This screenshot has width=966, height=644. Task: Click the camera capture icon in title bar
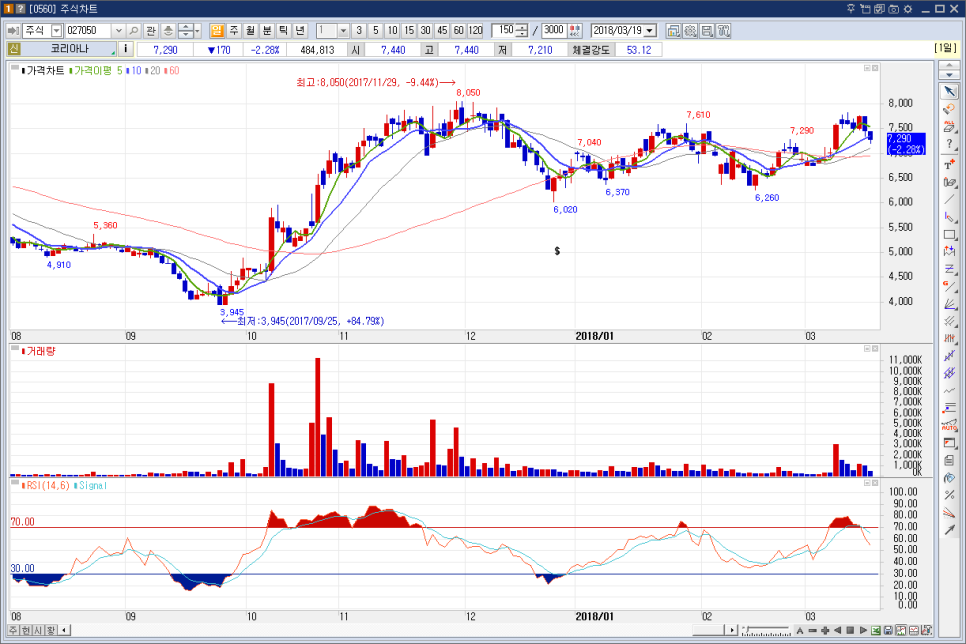893,9
